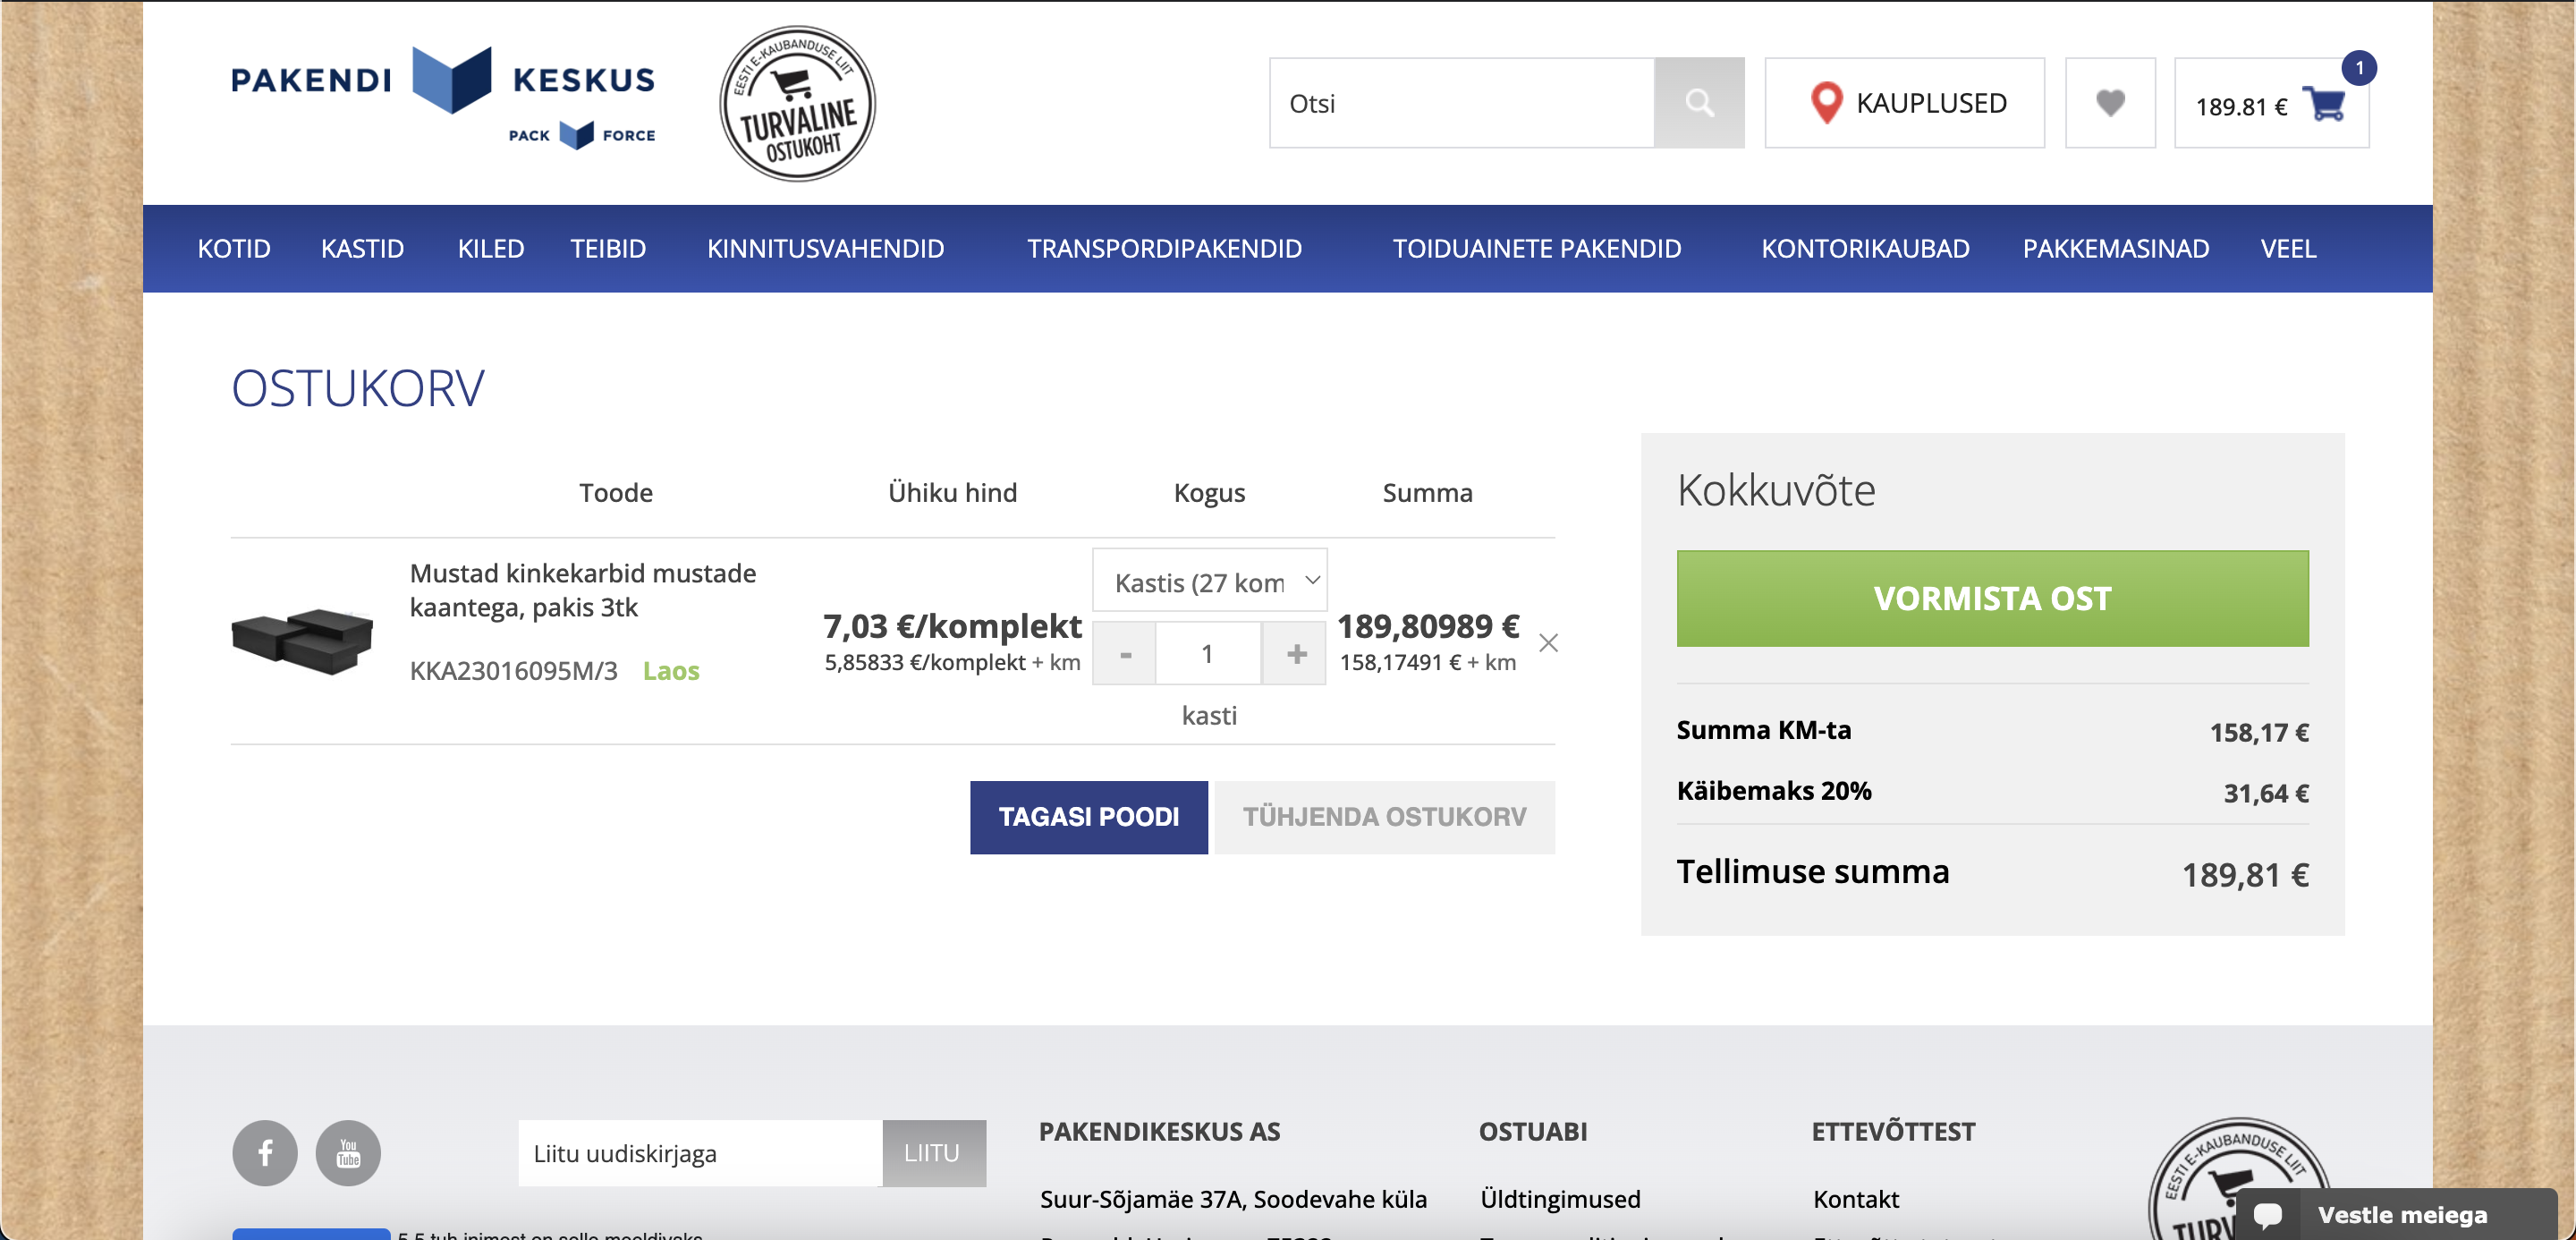Screen dimensions: 2576x1240
Task: Open the KONTORIKAUBAD menu
Action: click(x=1866, y=249)
